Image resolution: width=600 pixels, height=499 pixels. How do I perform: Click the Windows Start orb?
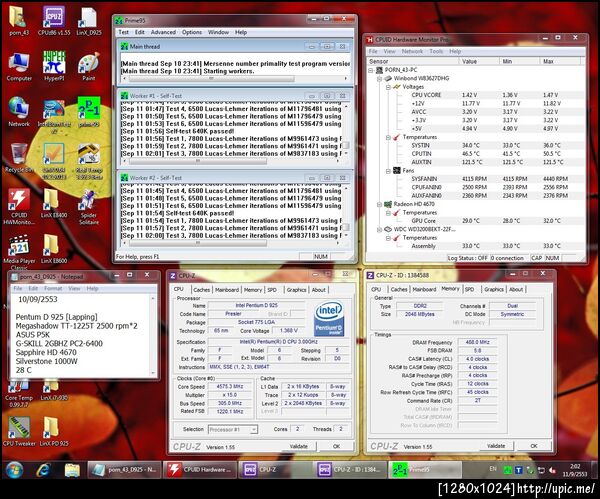pos(15,470)
